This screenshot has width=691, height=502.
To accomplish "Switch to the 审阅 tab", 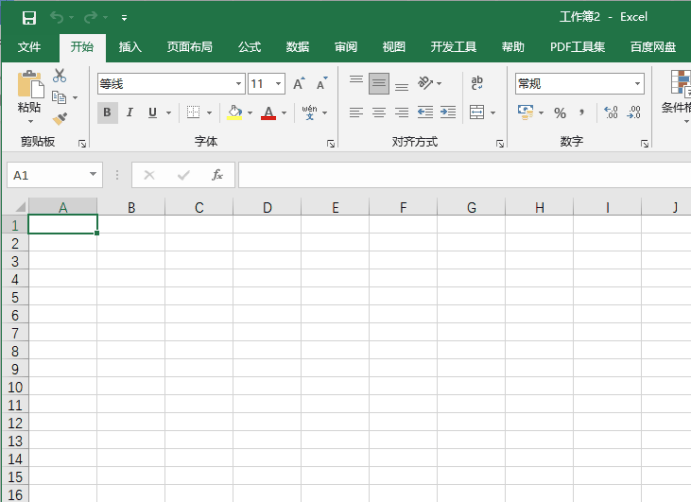I will pyautogui.click(x=346, y=47).
